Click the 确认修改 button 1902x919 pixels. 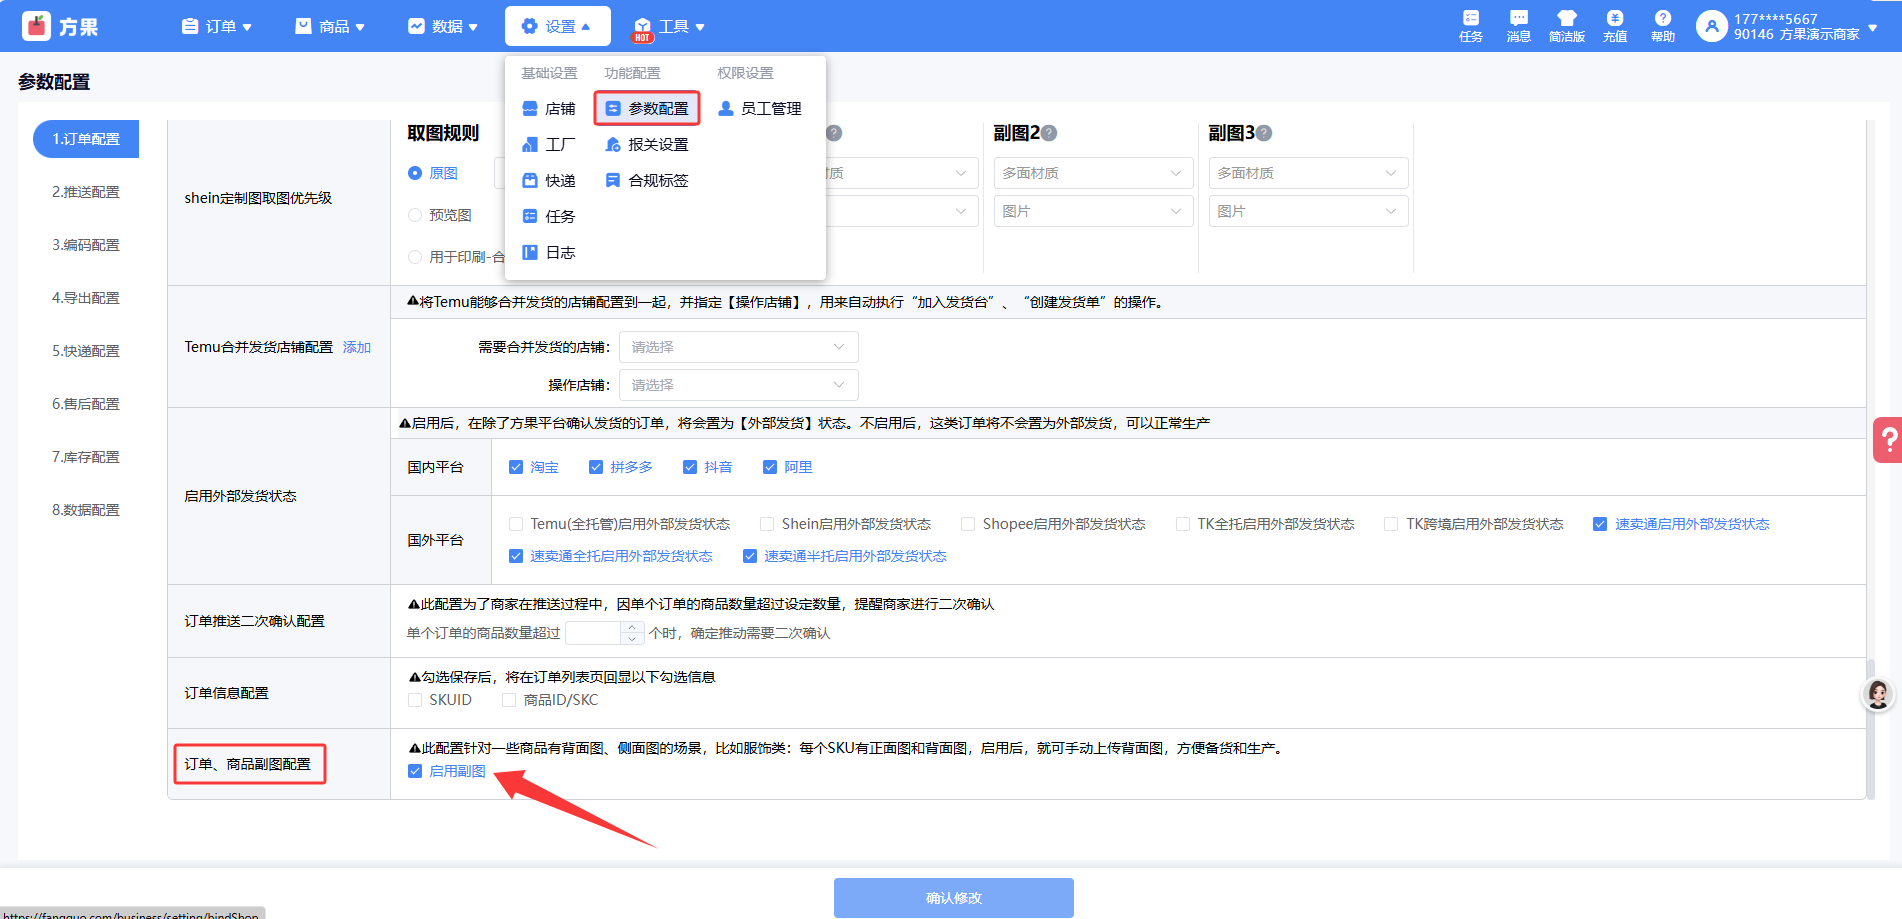click(953, 898)
